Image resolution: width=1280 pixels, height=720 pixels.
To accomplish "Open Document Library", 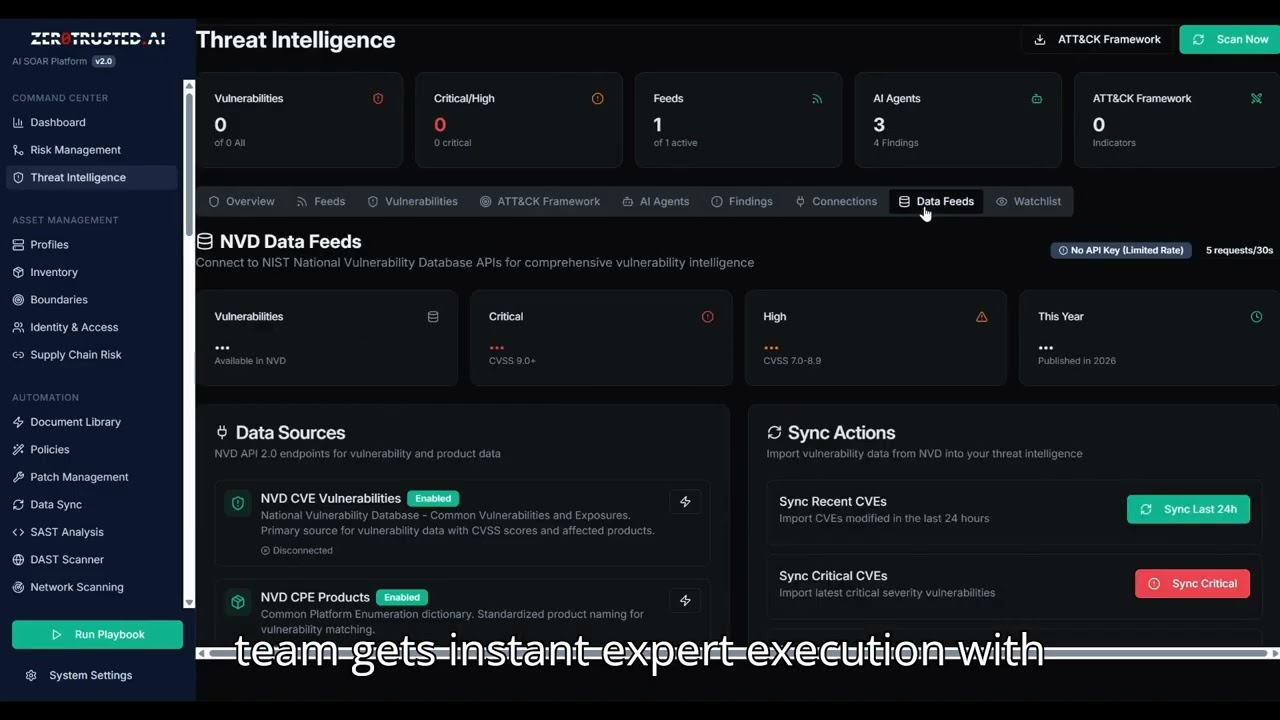I will [x=75, y=422].
